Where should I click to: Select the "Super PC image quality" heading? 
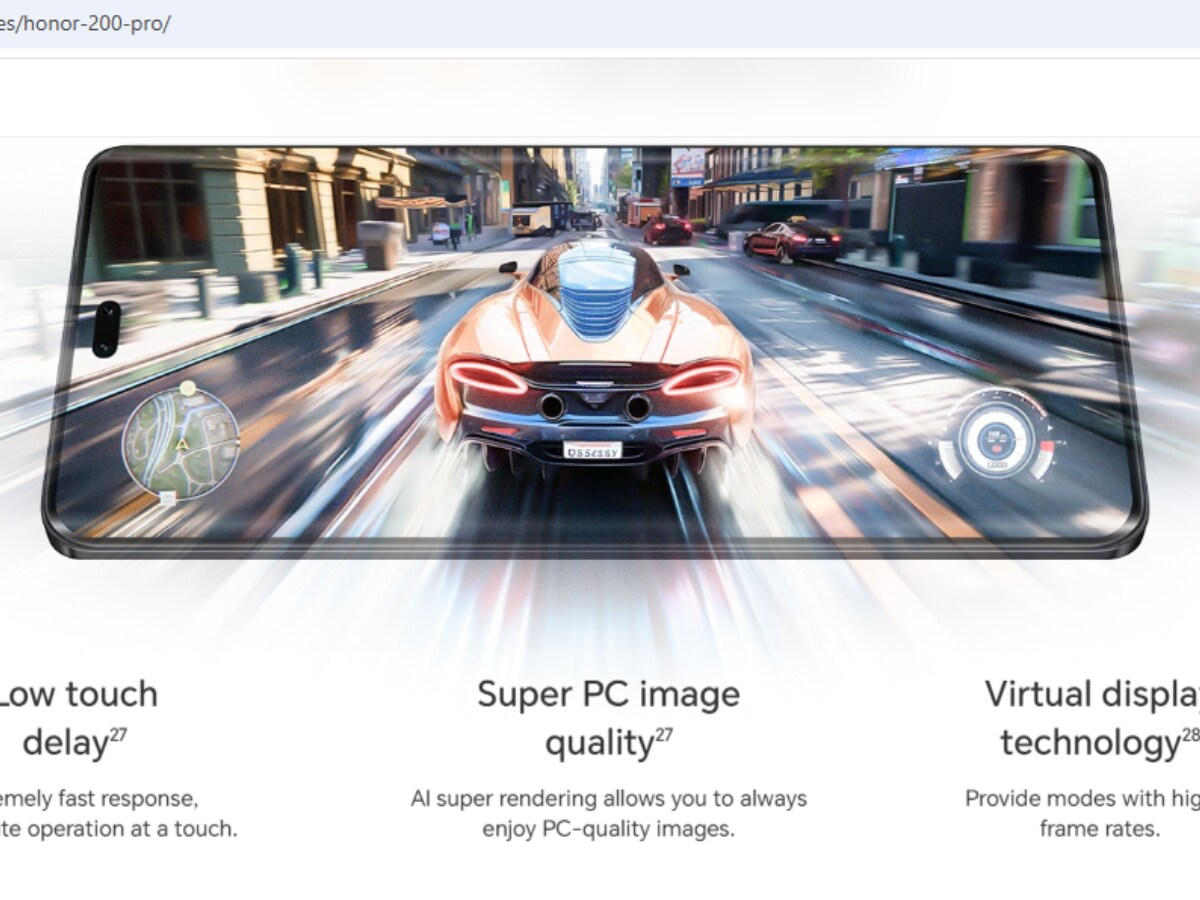click(x=608, y=718)
